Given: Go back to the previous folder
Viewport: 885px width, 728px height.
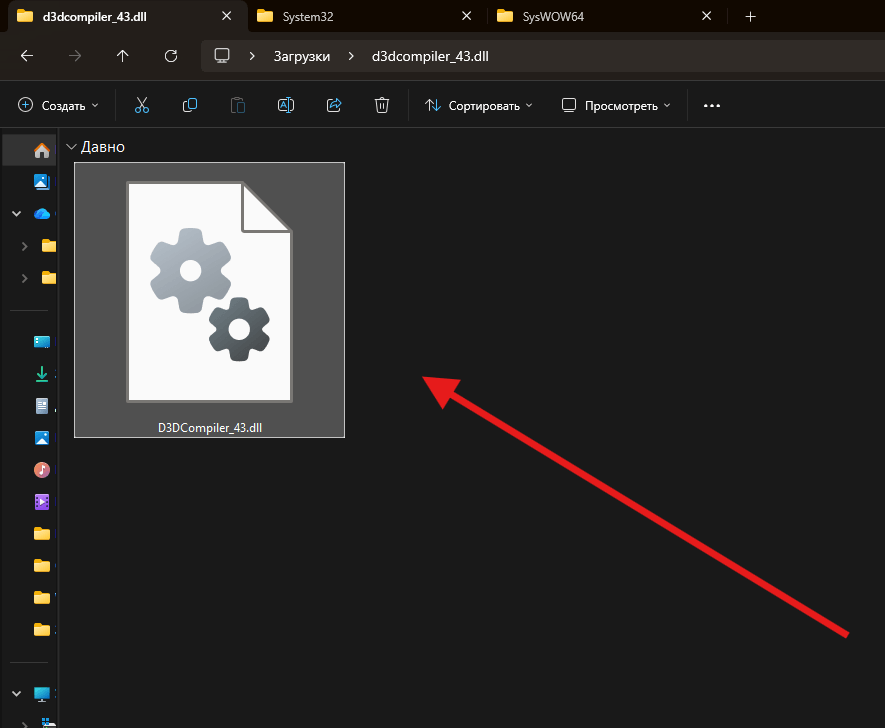Looking at the screenshot, I should coord(27,56).
